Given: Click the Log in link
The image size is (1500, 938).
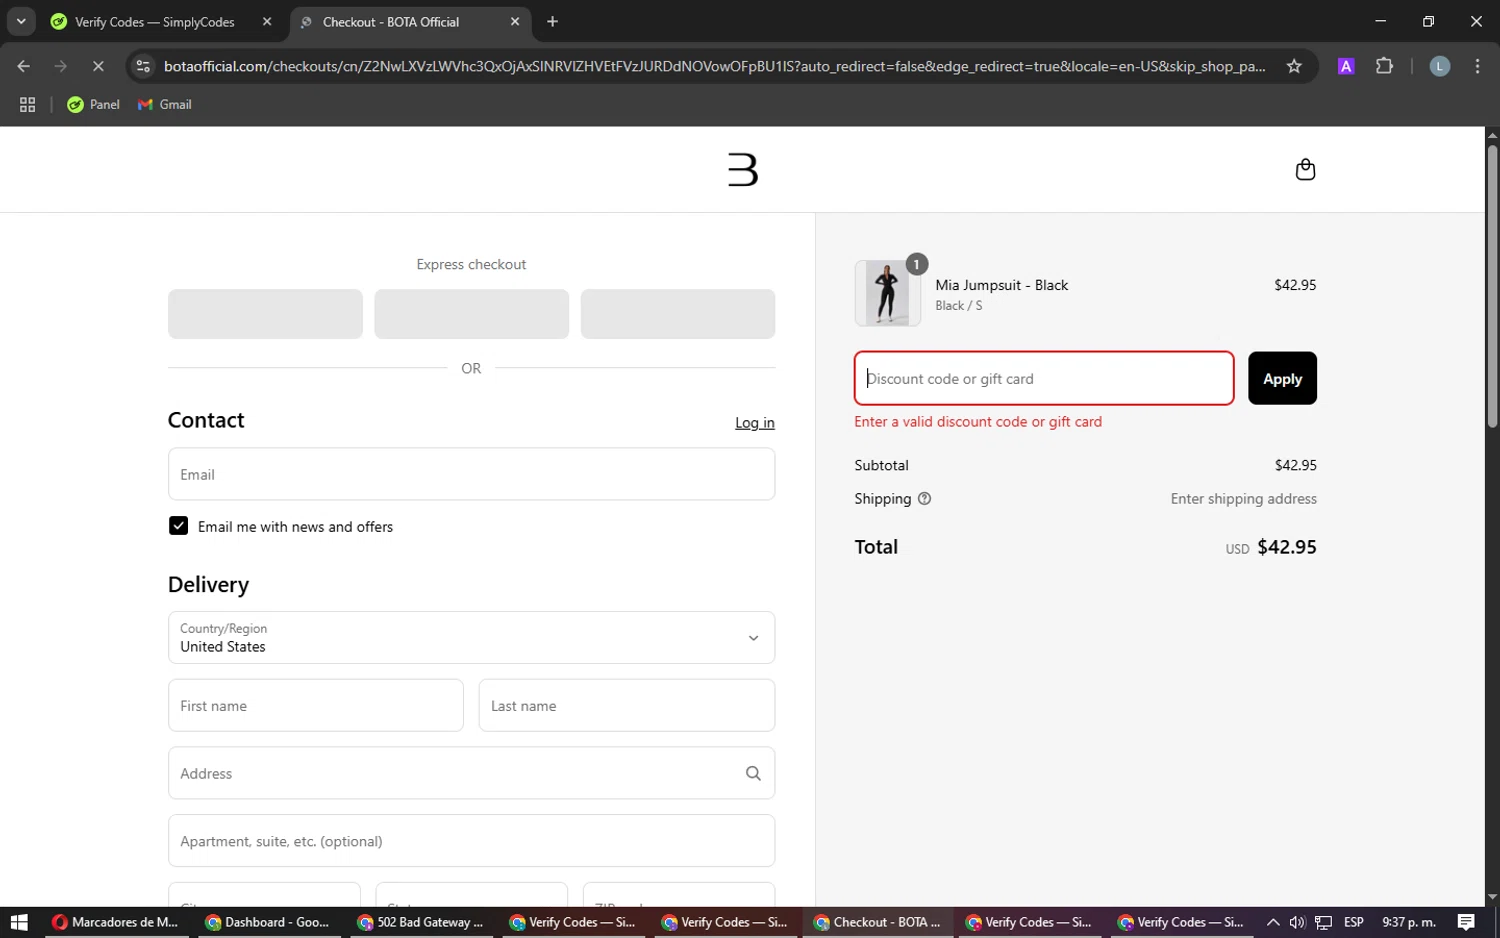Looking at the screenshot, I should [x=754, y=423].
